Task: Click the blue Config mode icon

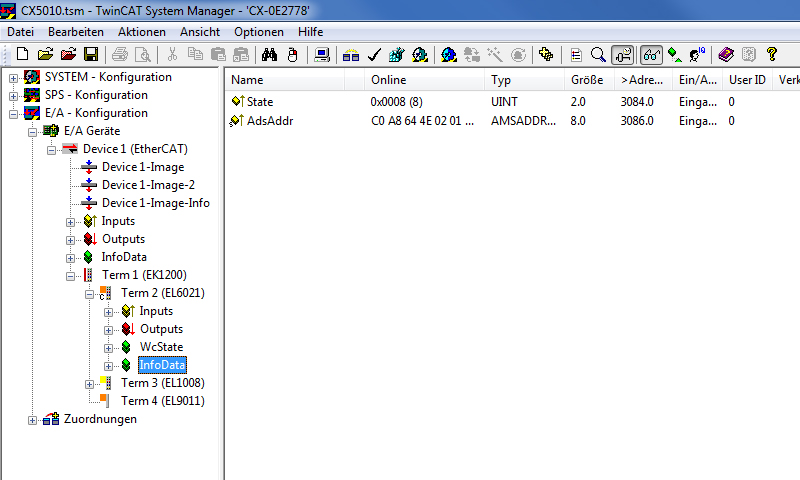Action: (x=449, y=54)
